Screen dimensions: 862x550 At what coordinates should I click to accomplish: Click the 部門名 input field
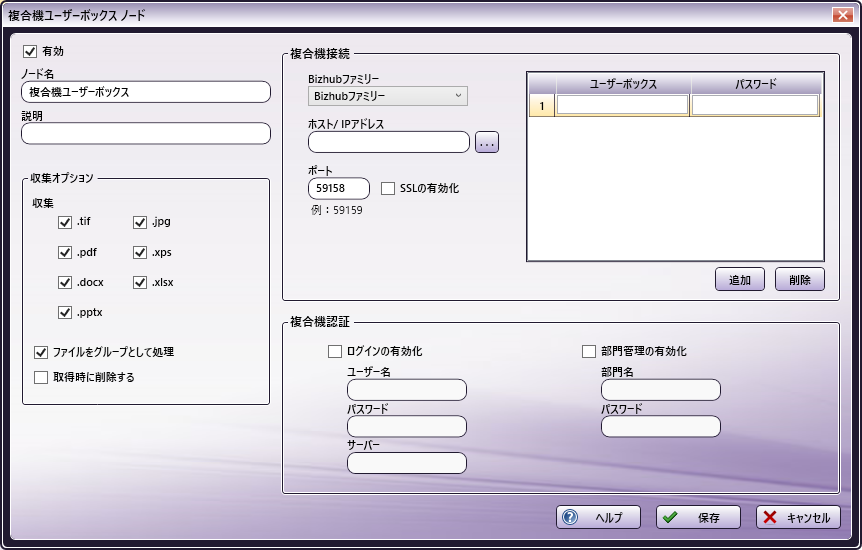point(661,390)
